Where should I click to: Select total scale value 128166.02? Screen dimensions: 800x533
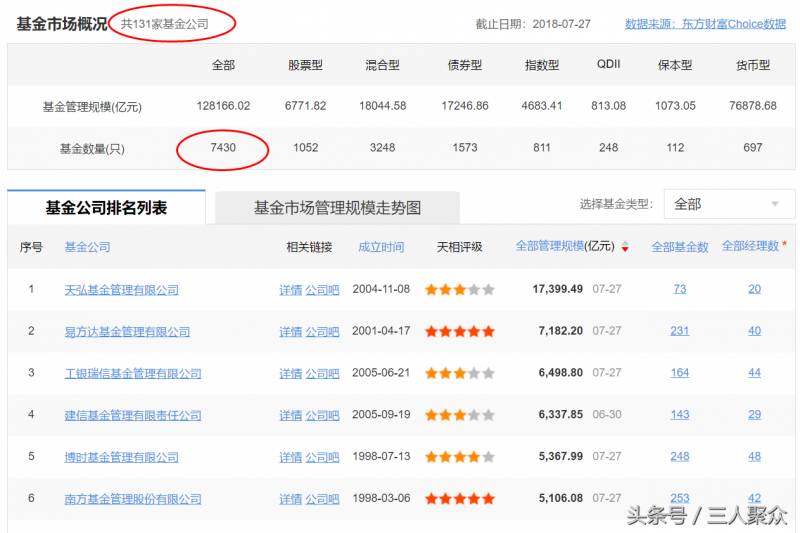click(223, 106)
